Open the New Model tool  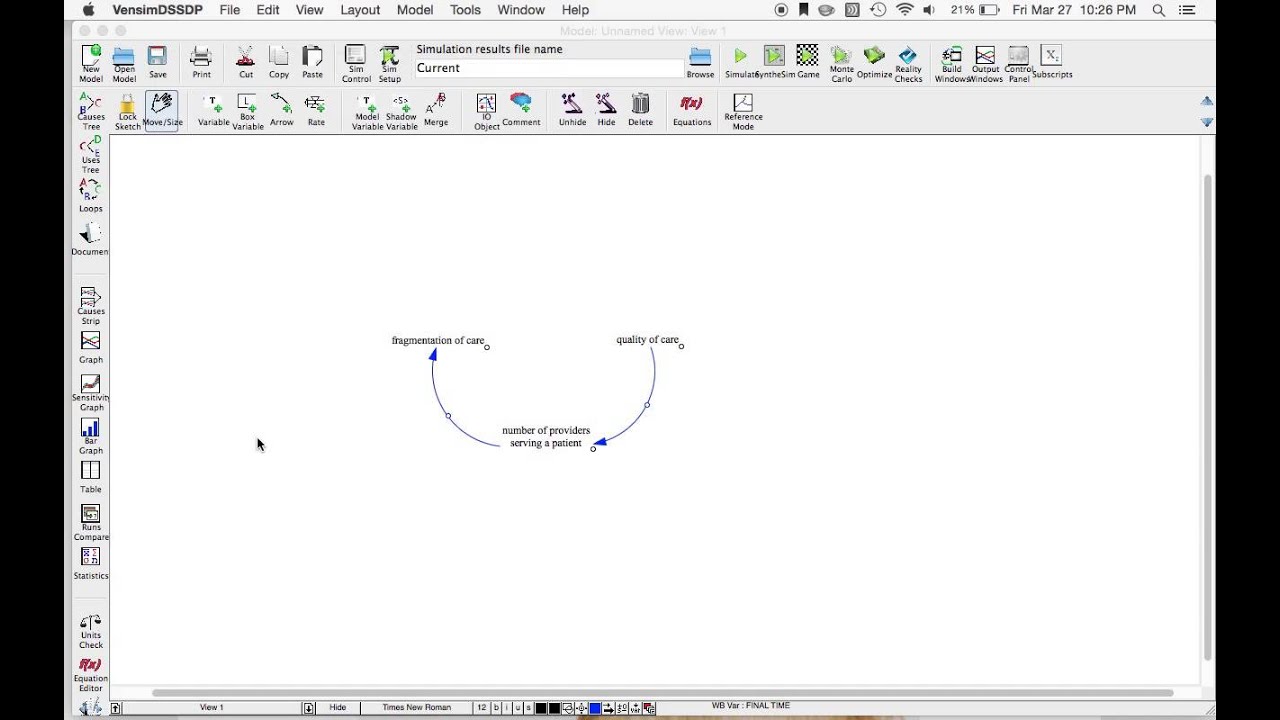pyautogui.click(x=91, y=62)
